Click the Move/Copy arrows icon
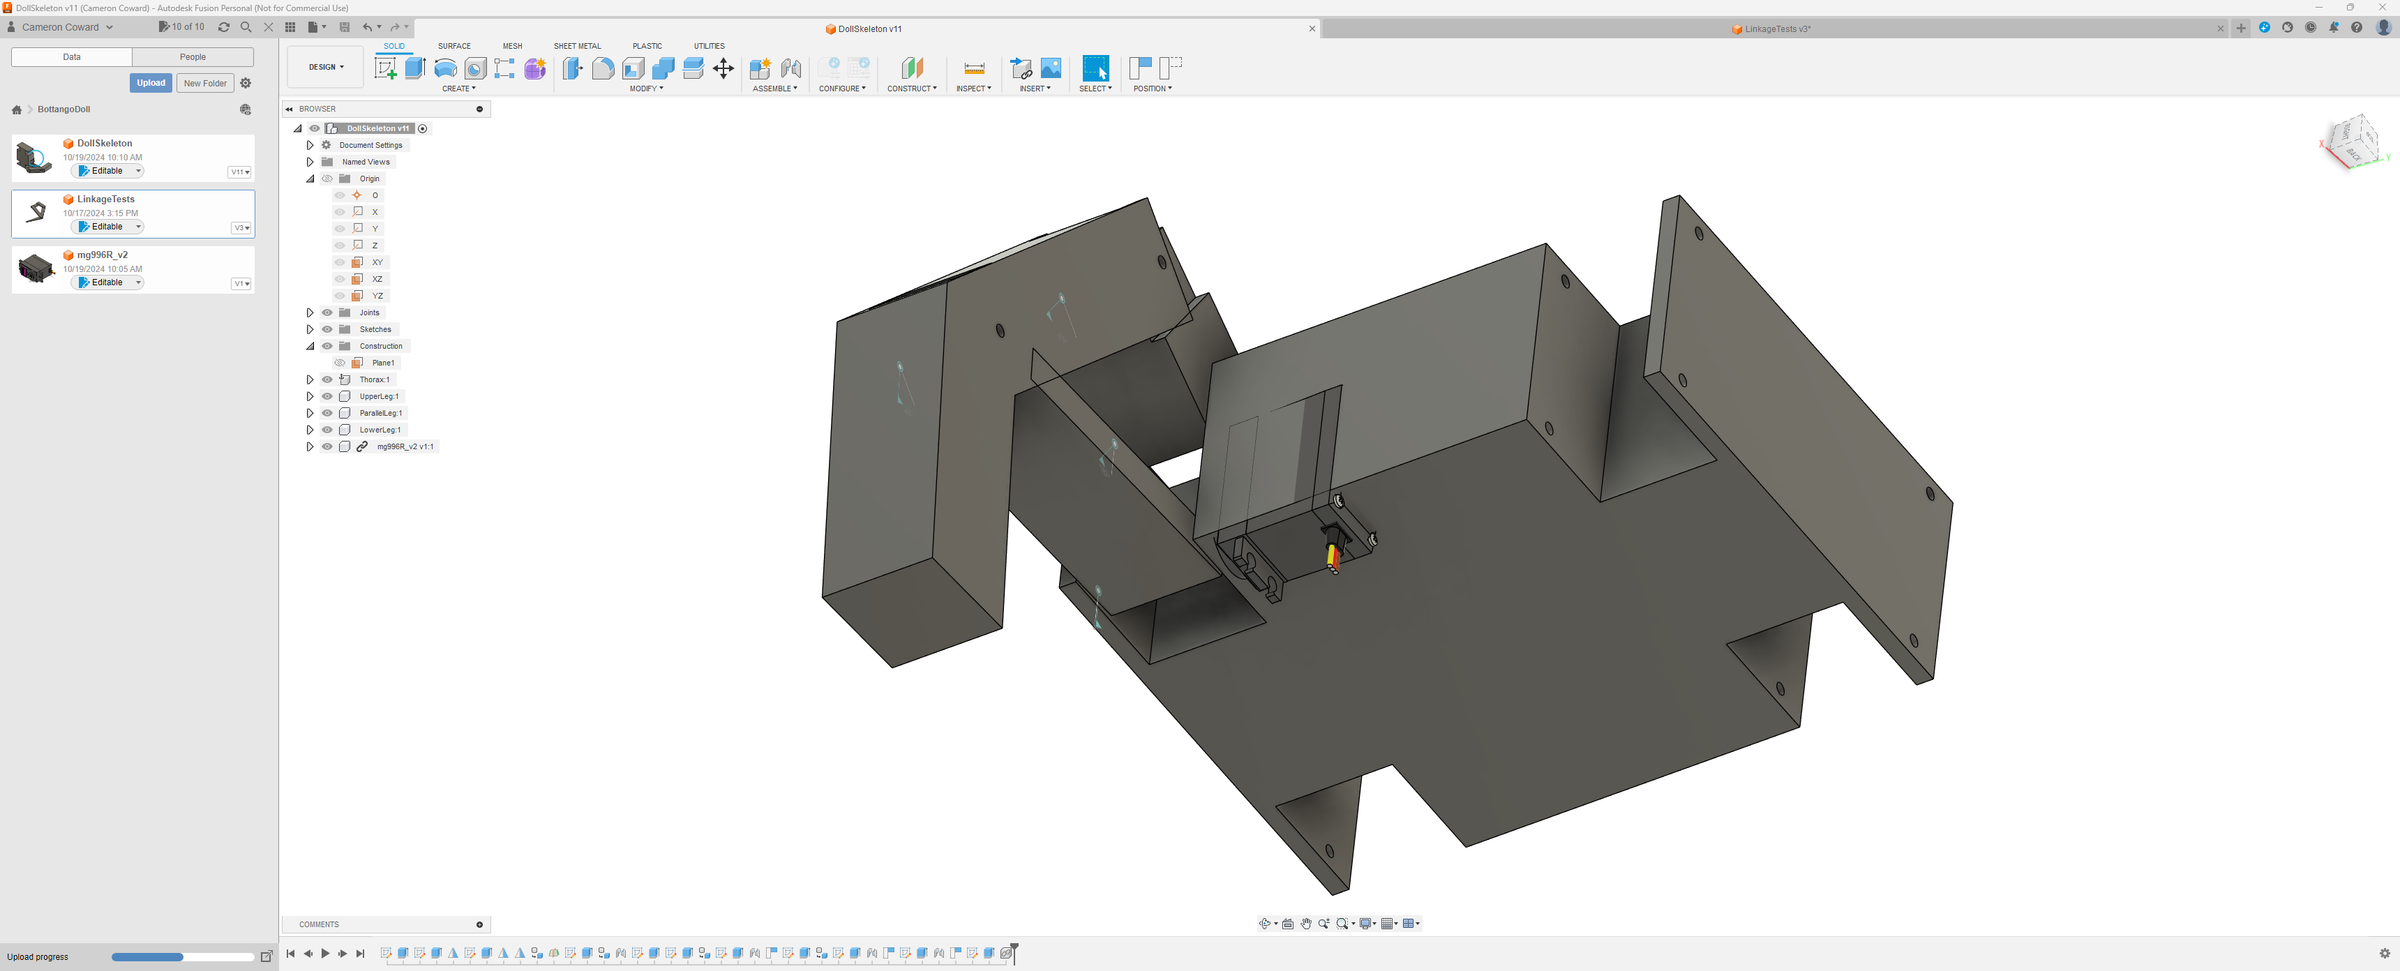The image size is (2400, 971). click(723, 68)
